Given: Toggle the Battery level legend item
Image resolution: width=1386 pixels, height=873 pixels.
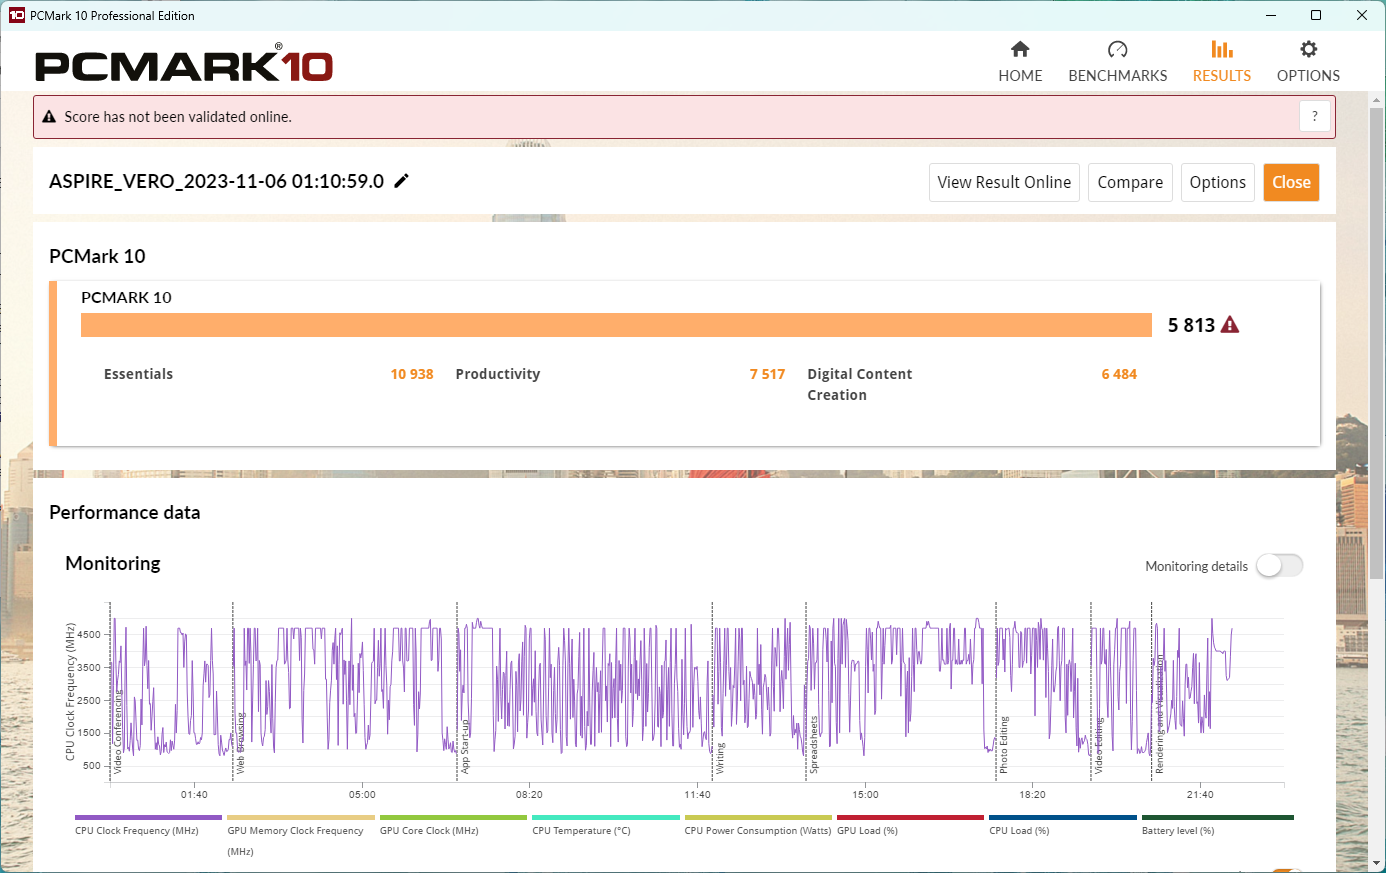Looking at the screenshot, I should [x=1217, y=827].
